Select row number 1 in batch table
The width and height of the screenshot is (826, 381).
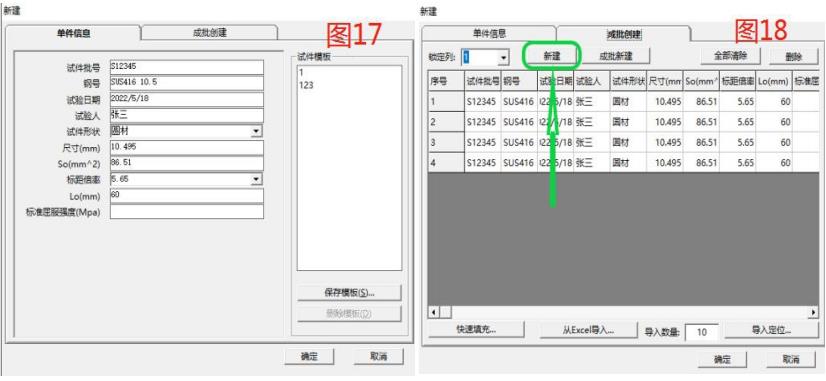(446, 102)
